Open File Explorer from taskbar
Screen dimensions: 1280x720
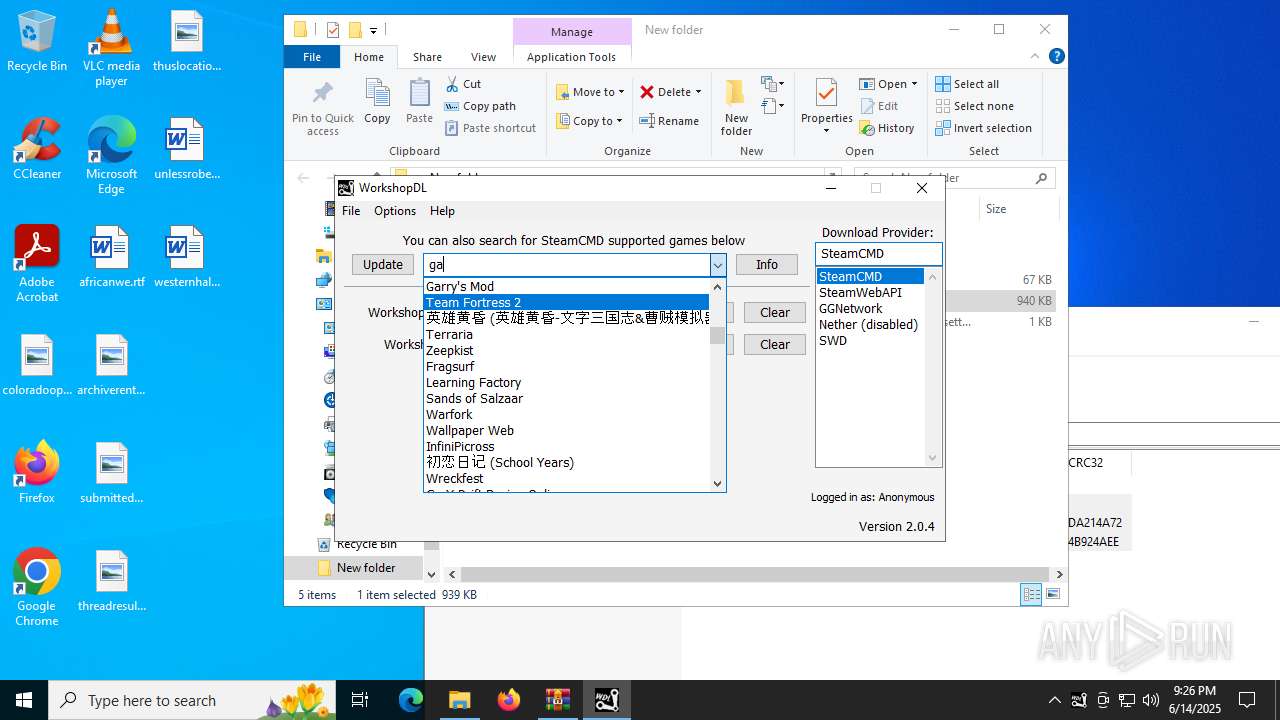(459, 700)
